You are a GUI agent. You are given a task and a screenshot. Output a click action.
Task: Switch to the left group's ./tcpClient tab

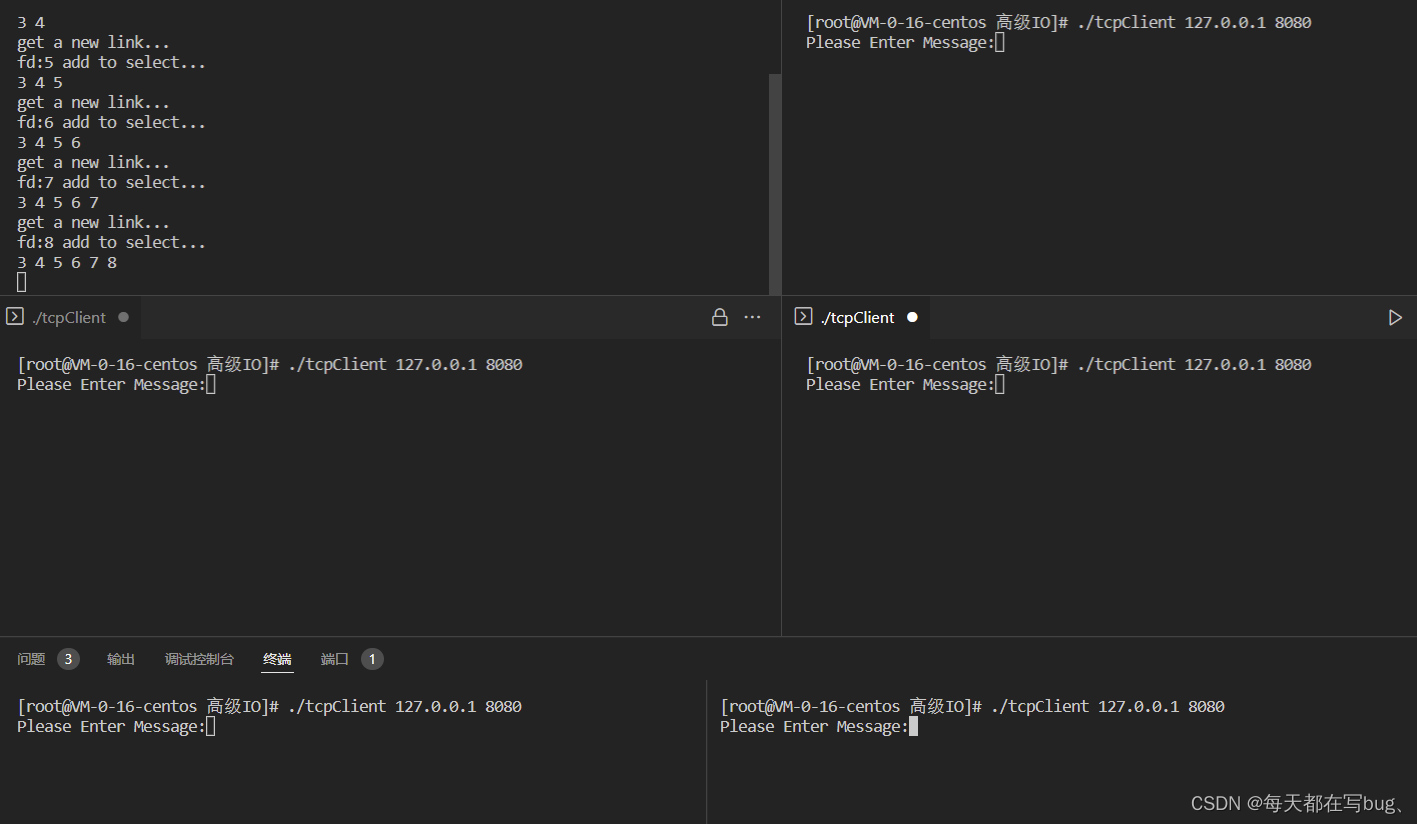coord(70,317)
